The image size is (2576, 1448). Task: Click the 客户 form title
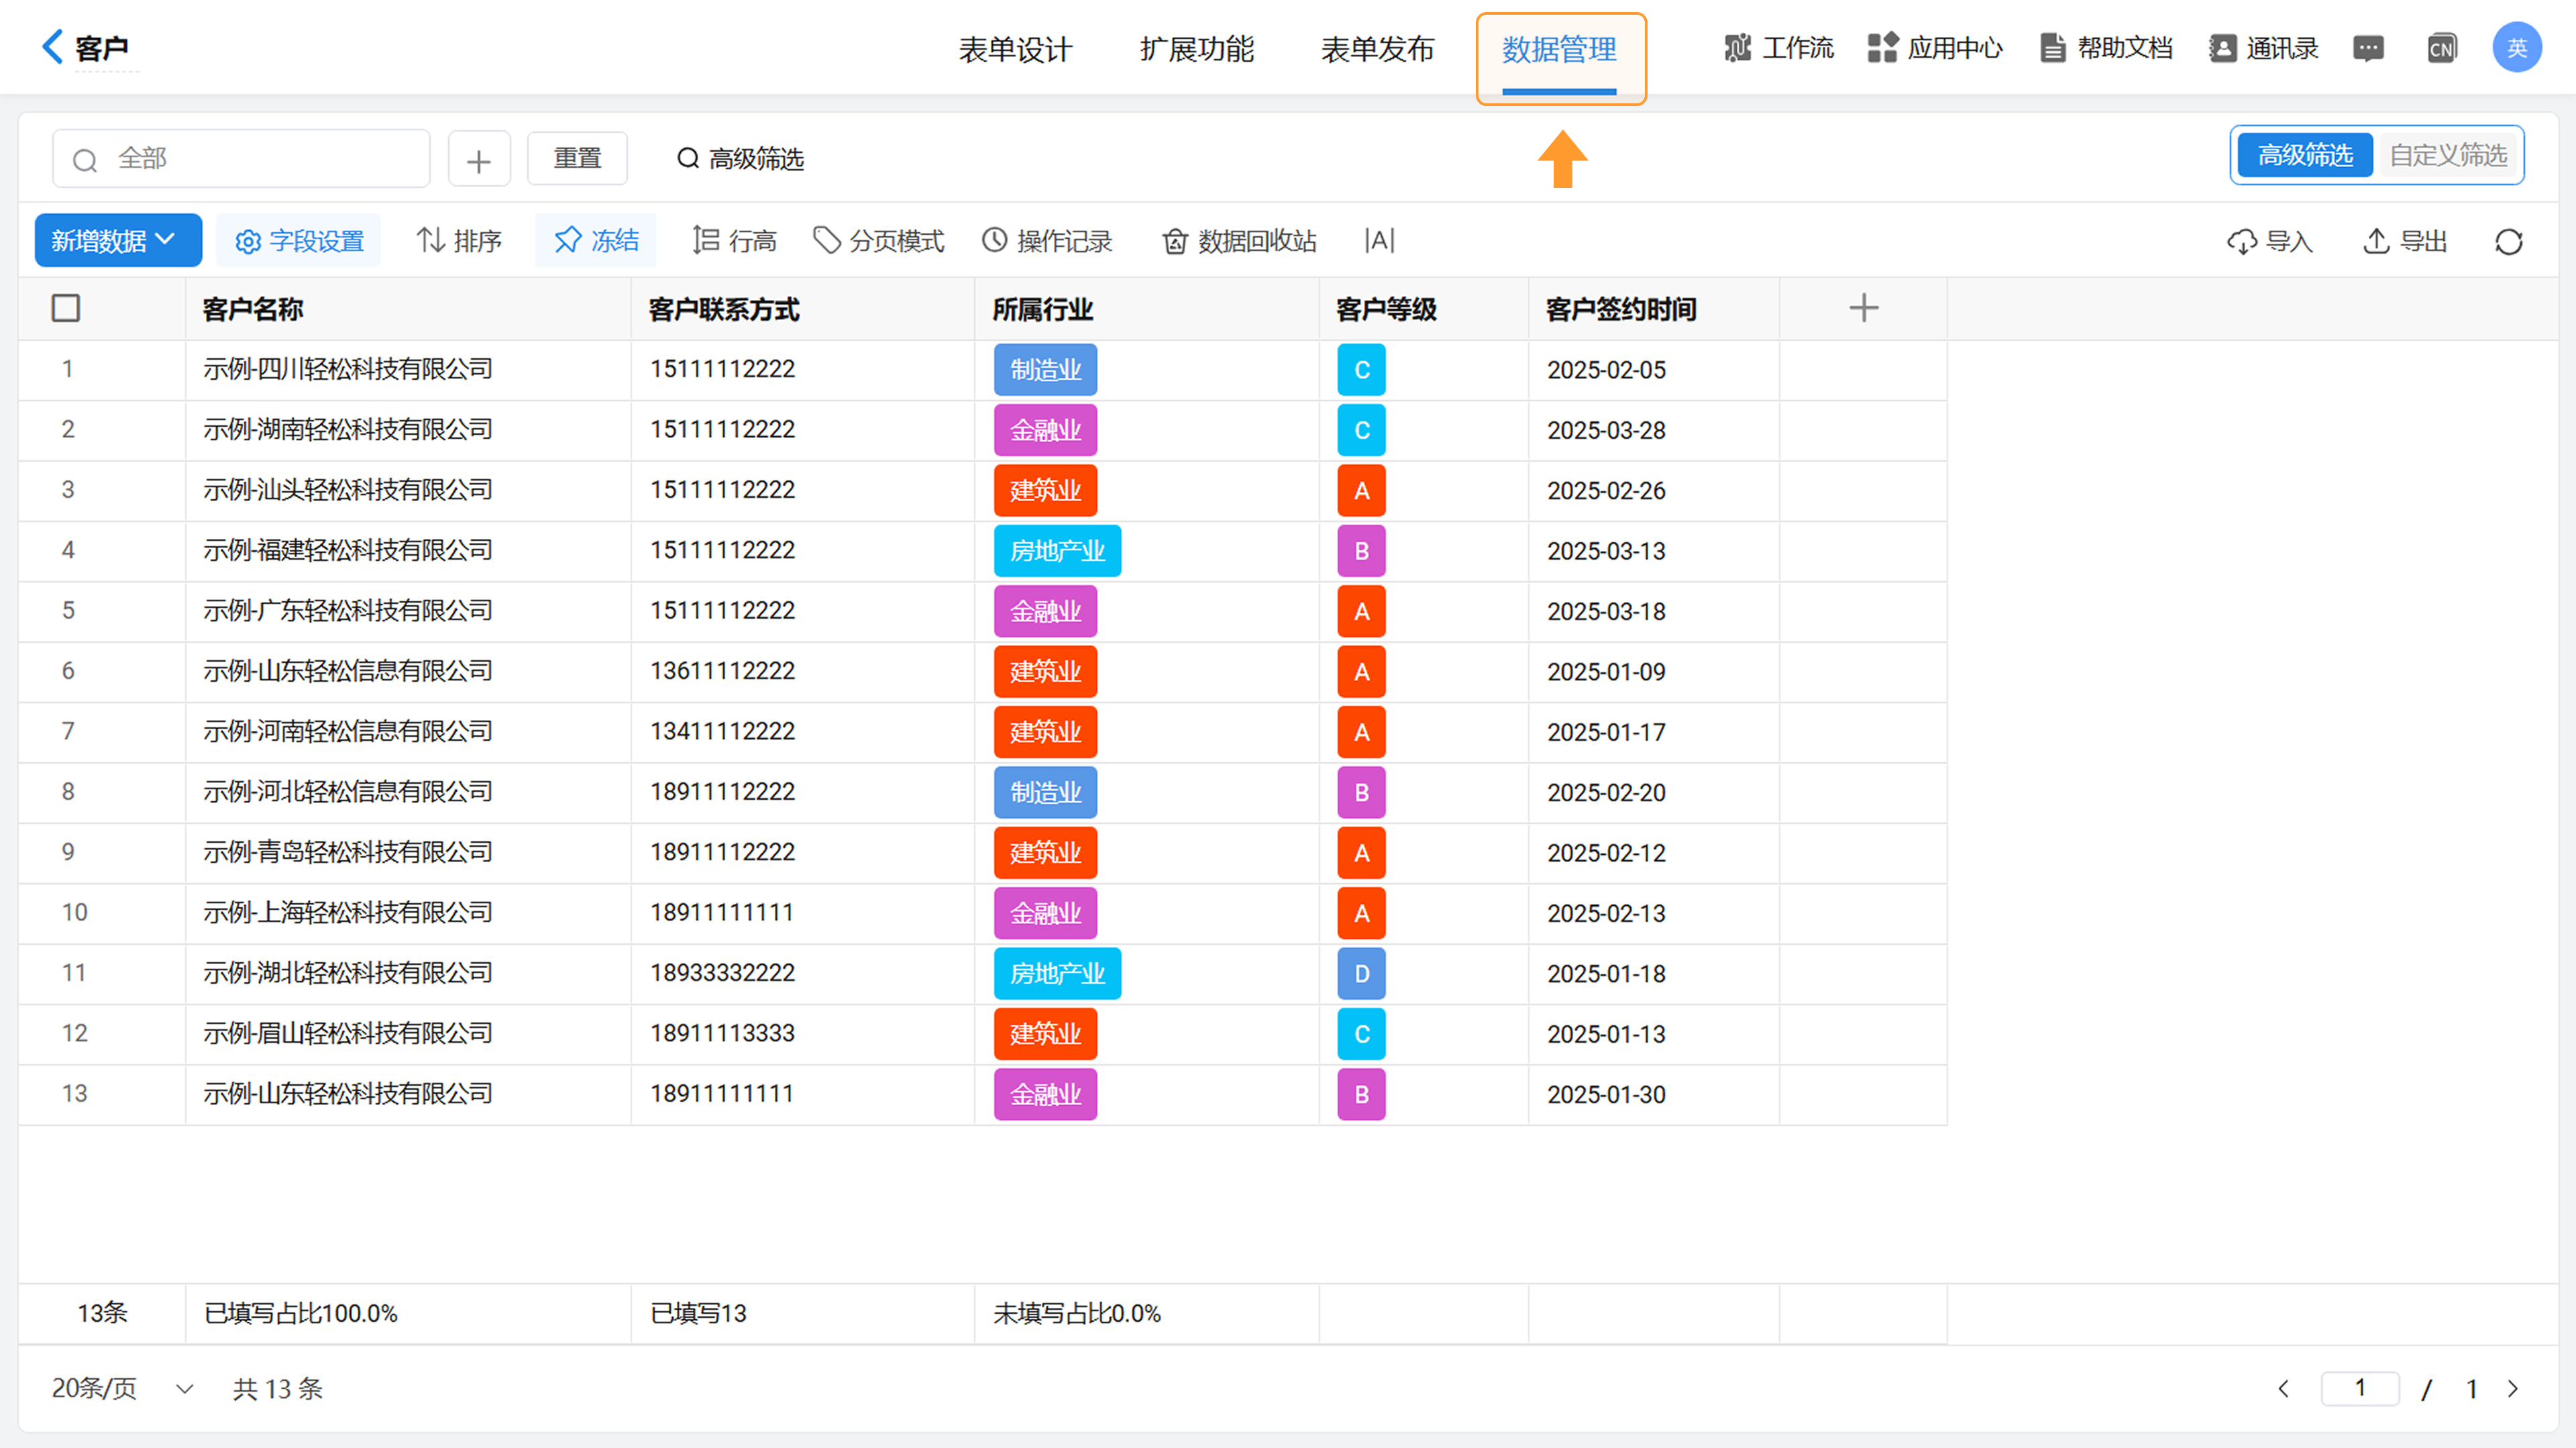[102, 48]
